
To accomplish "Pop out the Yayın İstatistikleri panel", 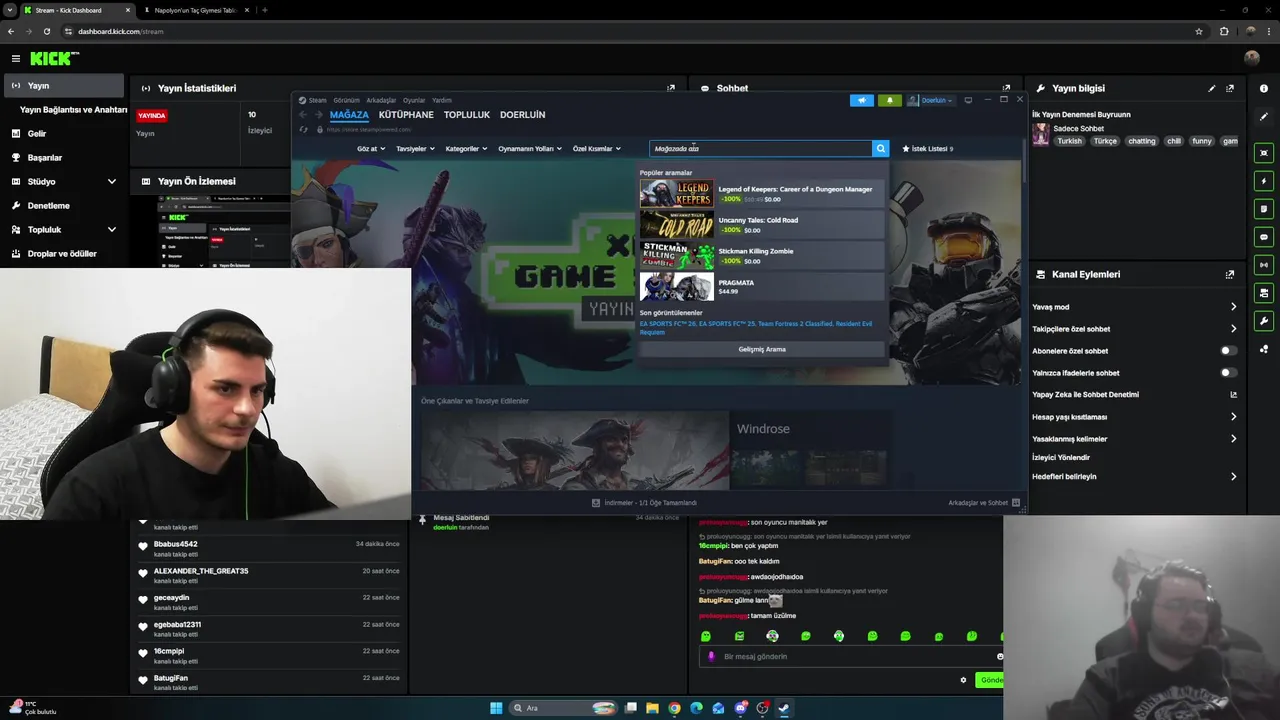I will coord(671,88).
